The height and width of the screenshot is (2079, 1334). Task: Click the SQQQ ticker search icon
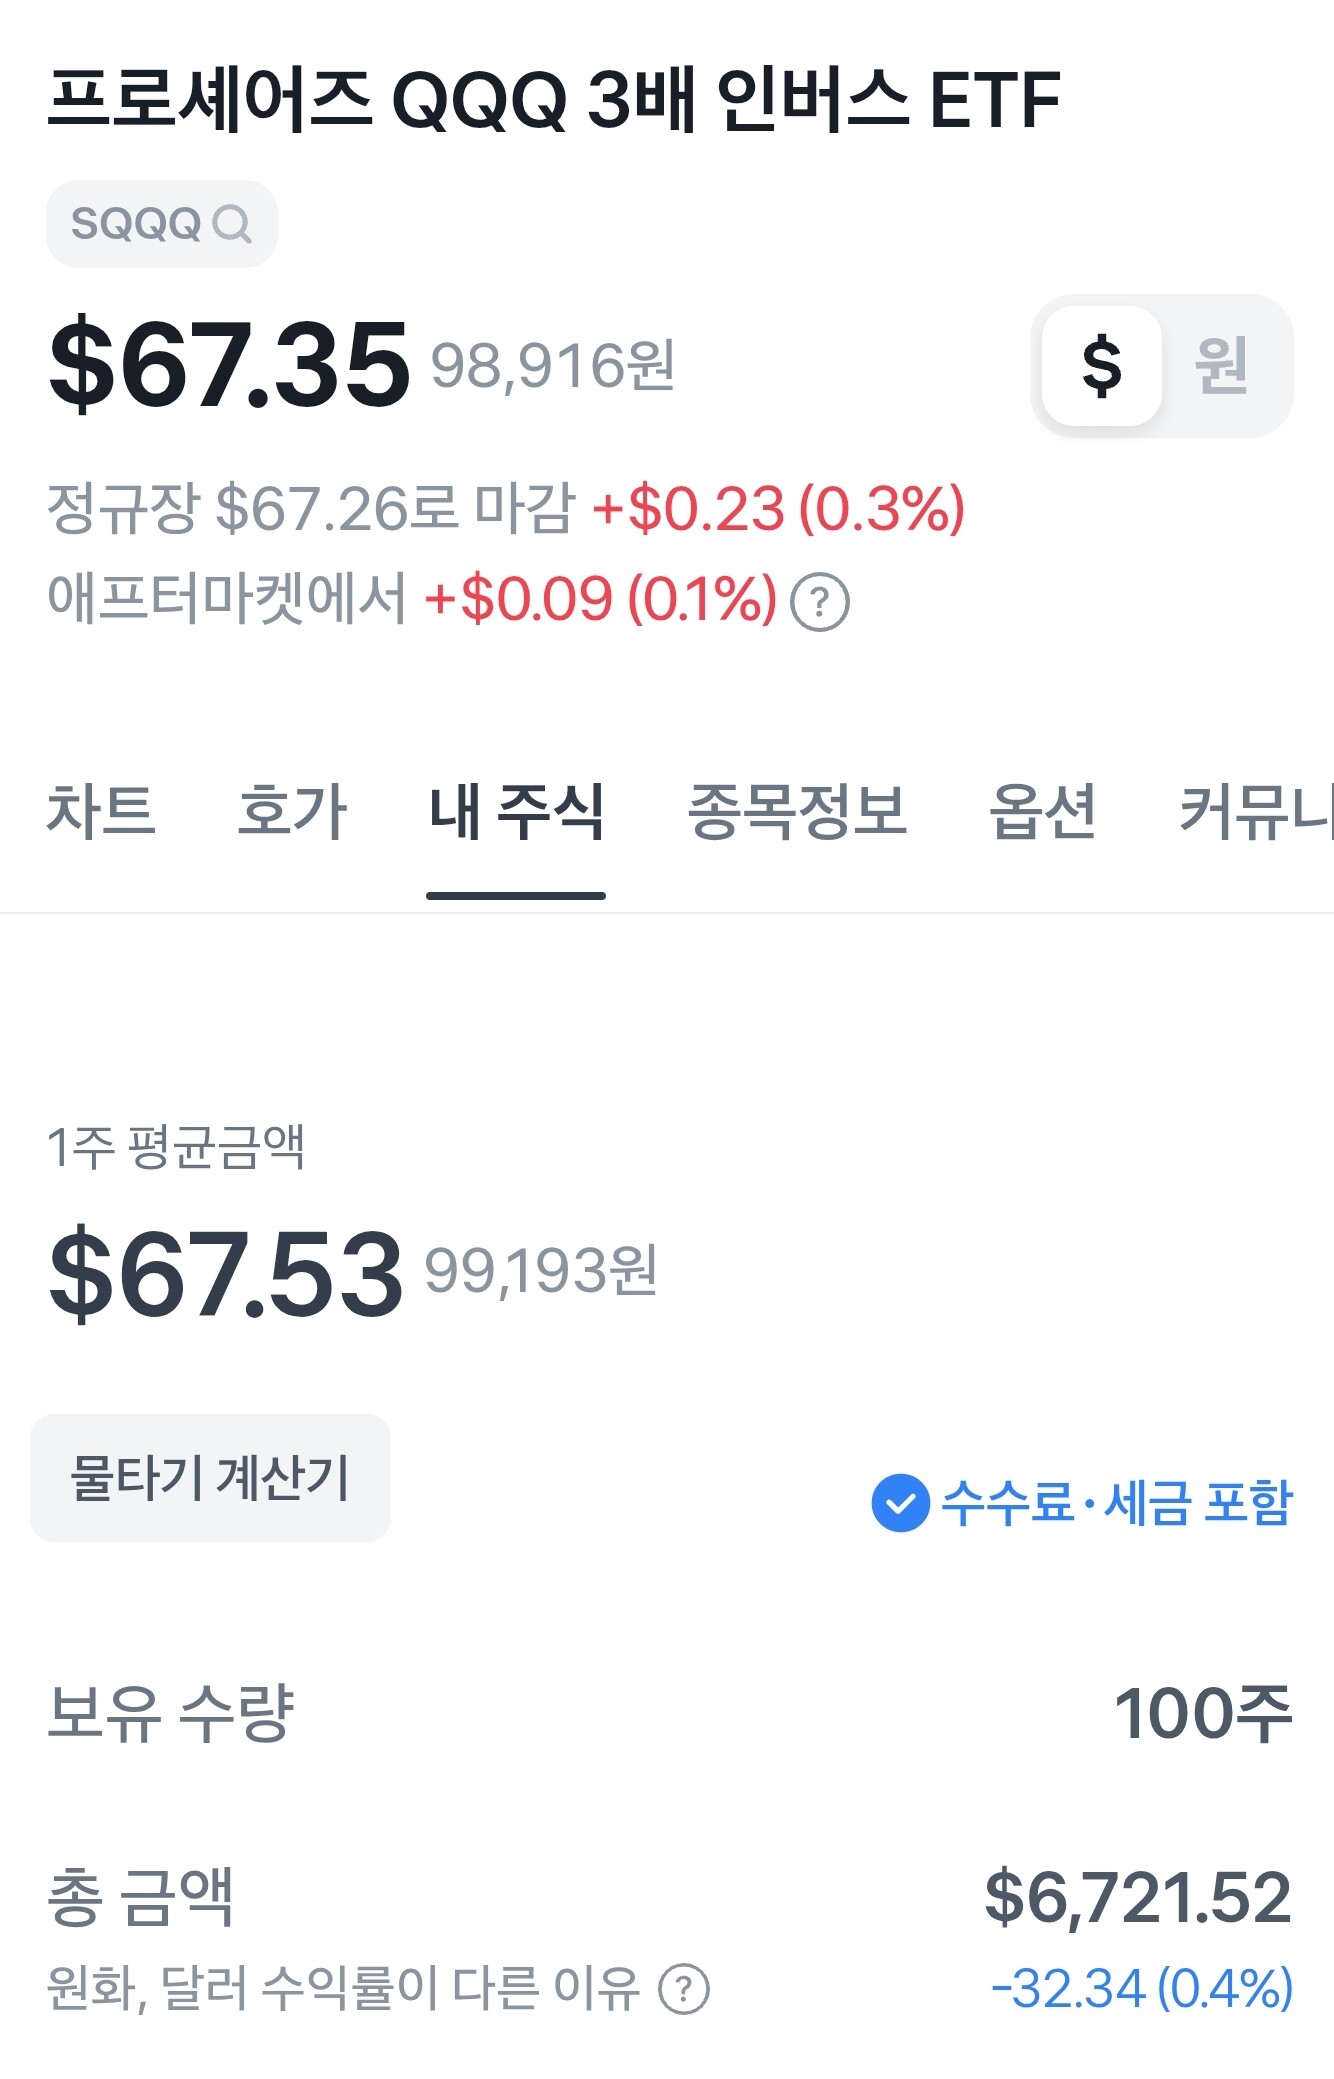pyautogui.click(x=231, y=224)
